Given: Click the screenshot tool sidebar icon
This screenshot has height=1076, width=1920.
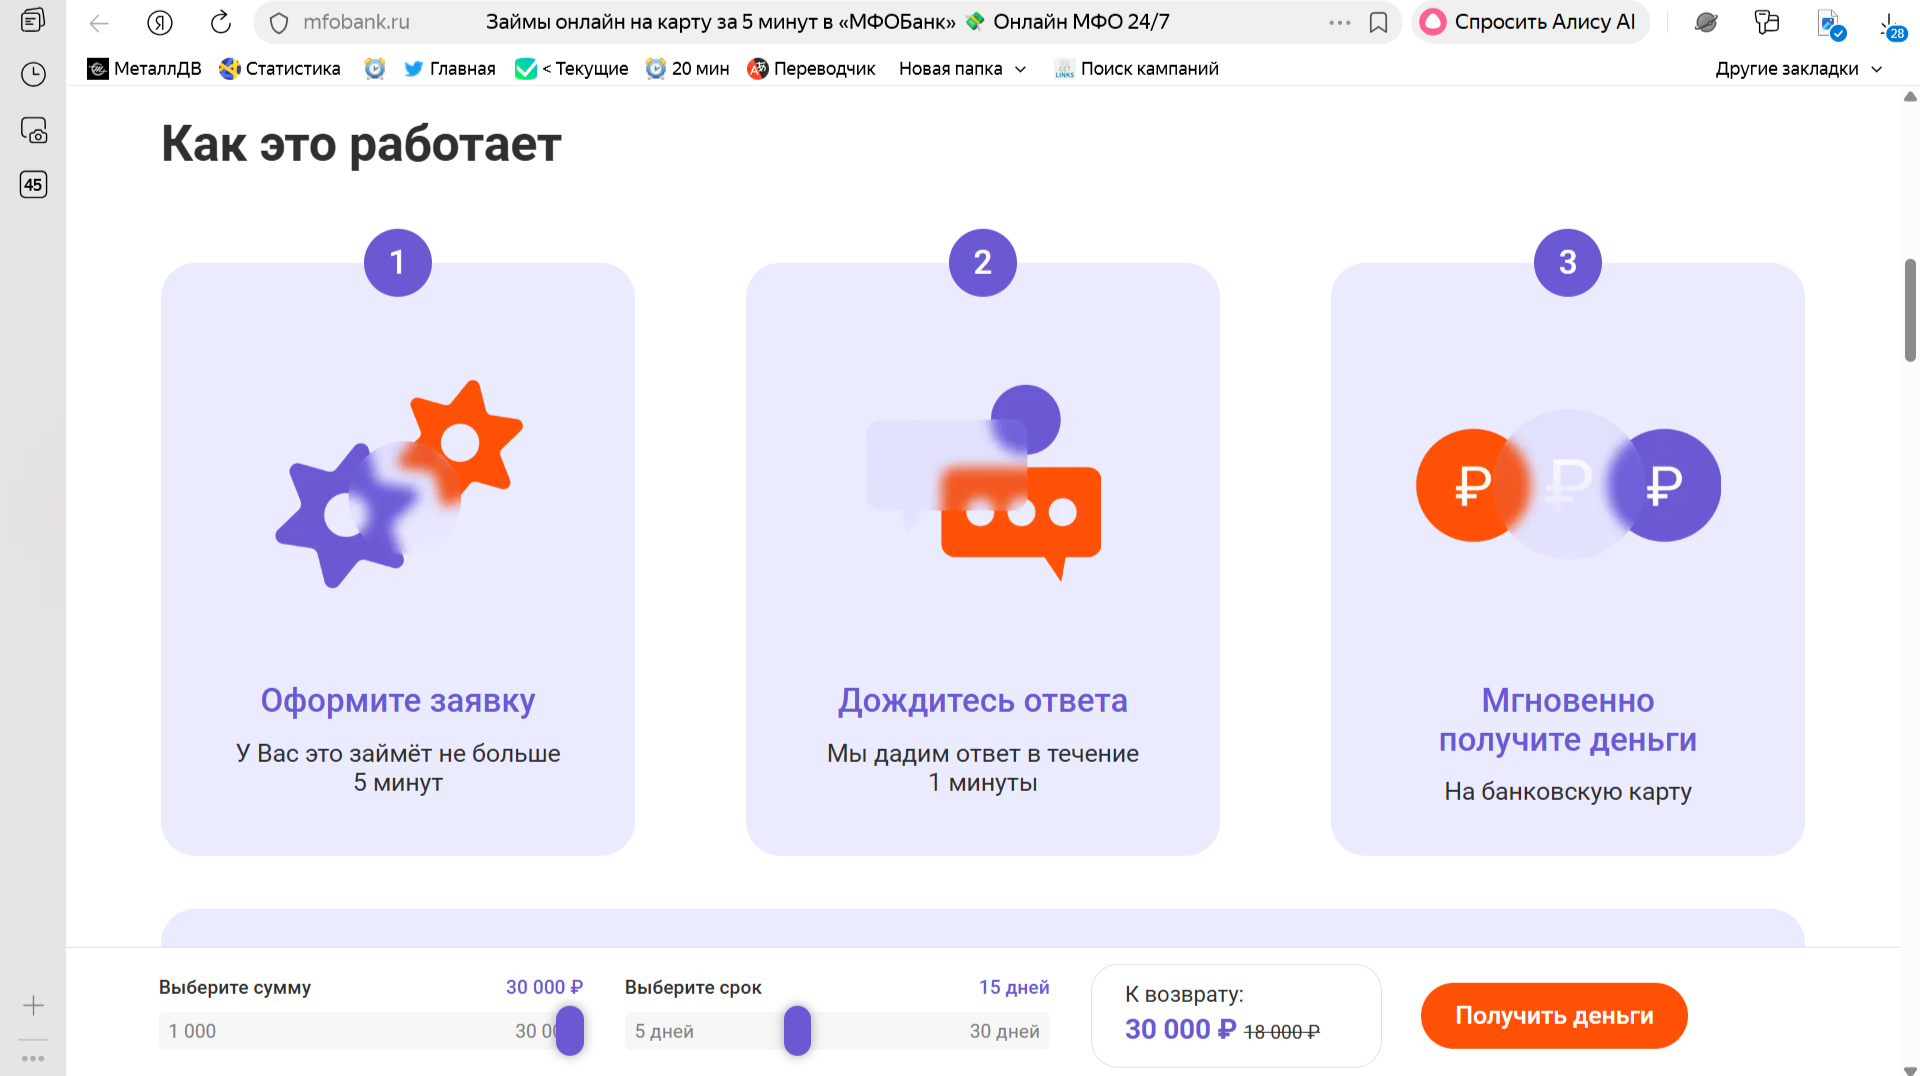Looking at the screenshot, I should (x=33, y=130).
